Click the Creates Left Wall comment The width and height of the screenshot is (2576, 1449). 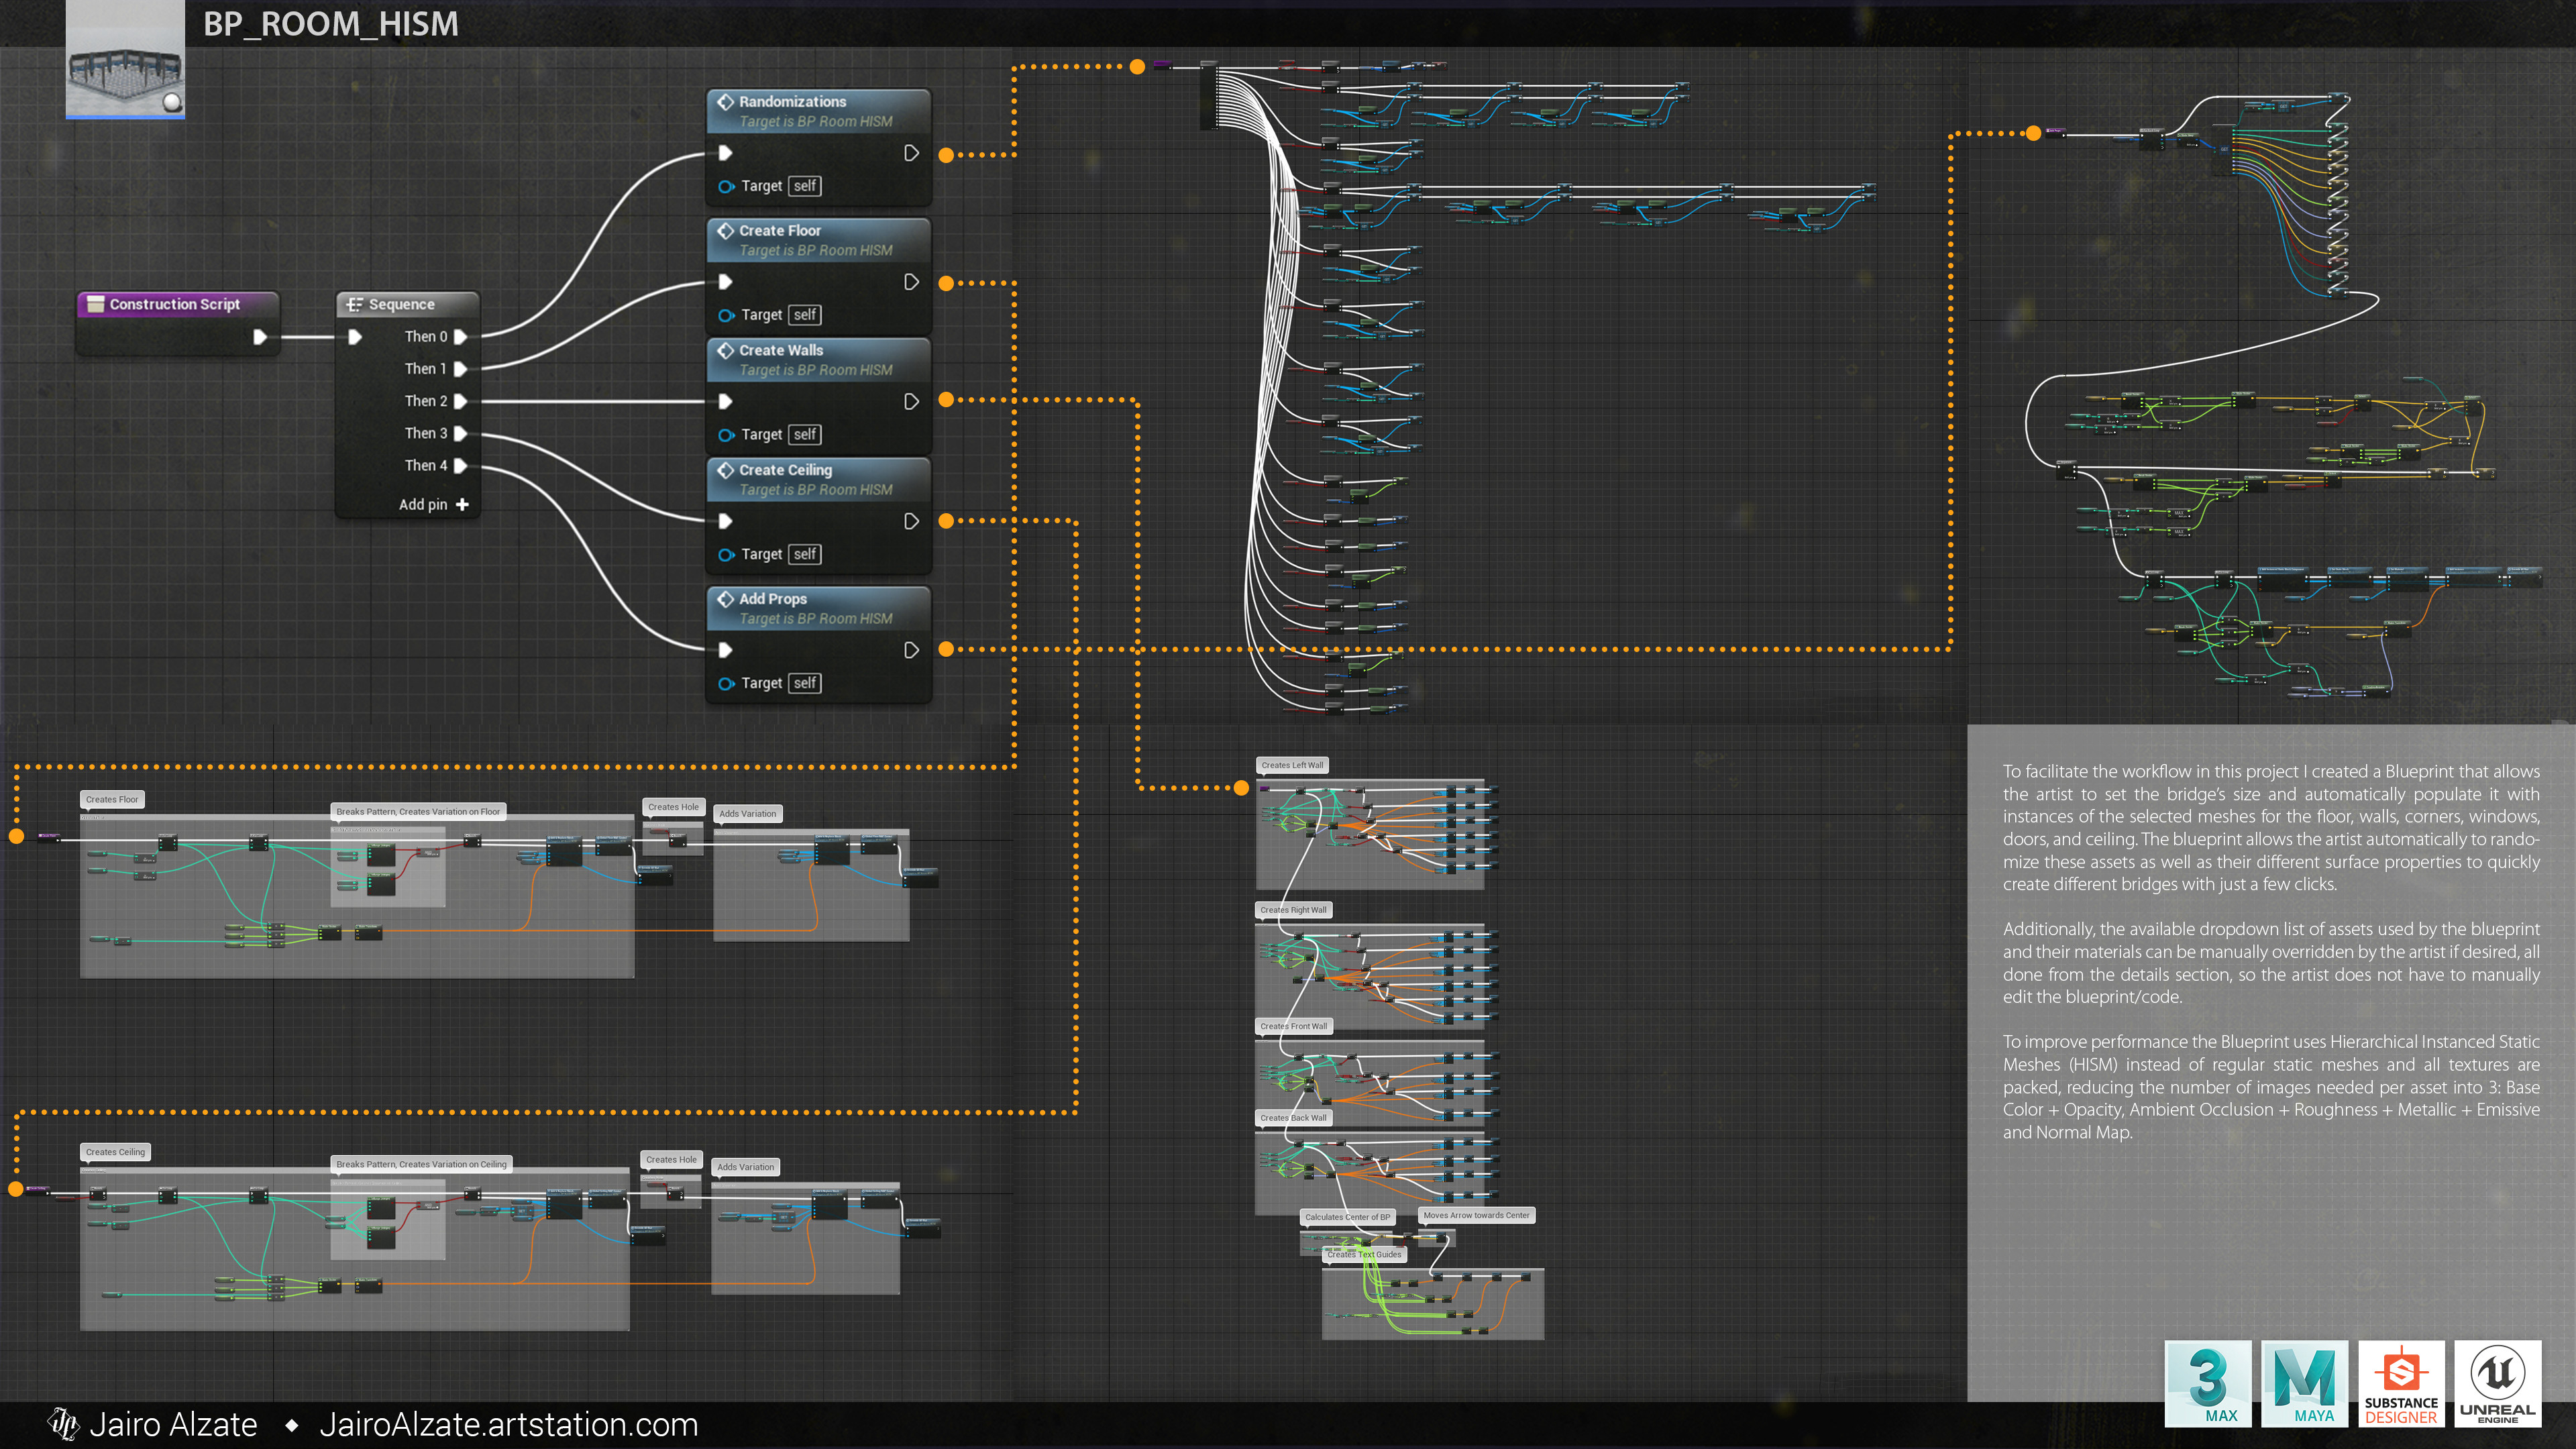tap(1292, 765)
